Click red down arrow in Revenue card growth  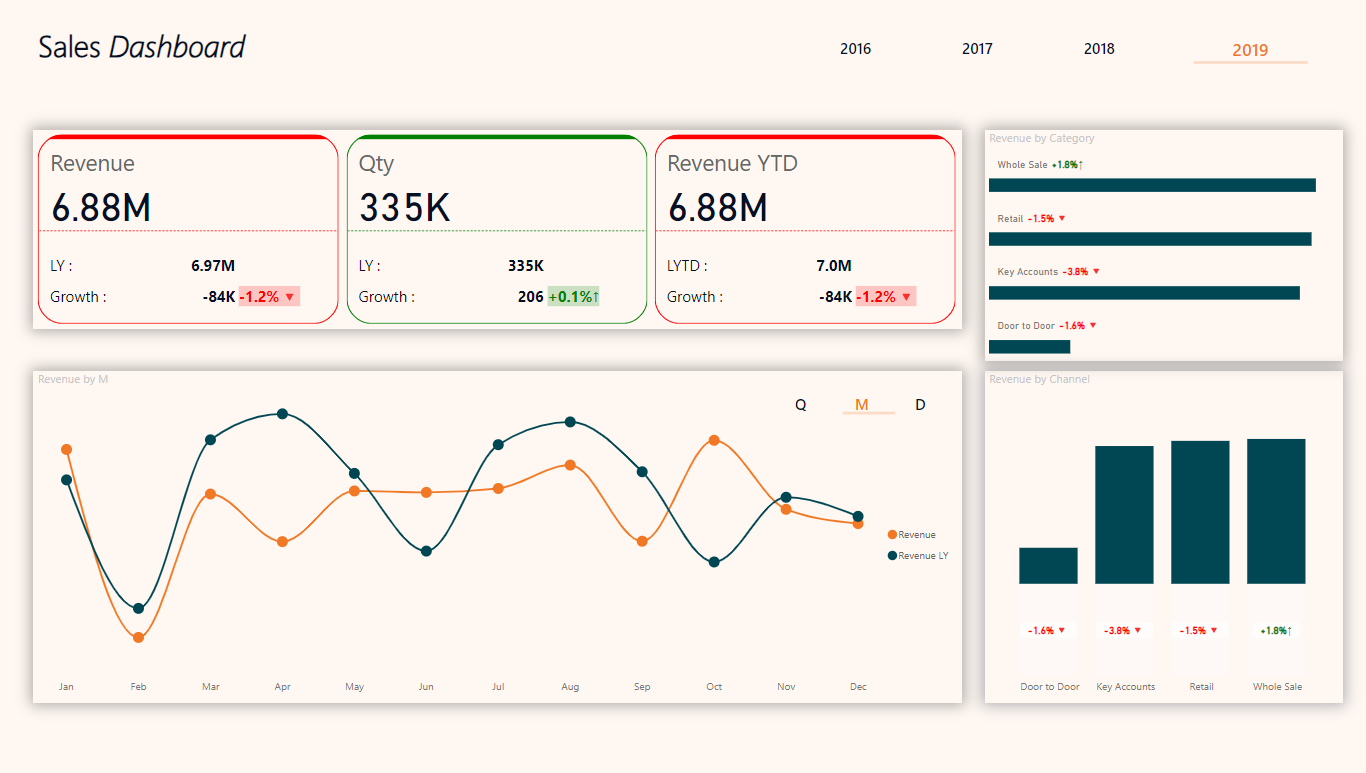(290, 297)
